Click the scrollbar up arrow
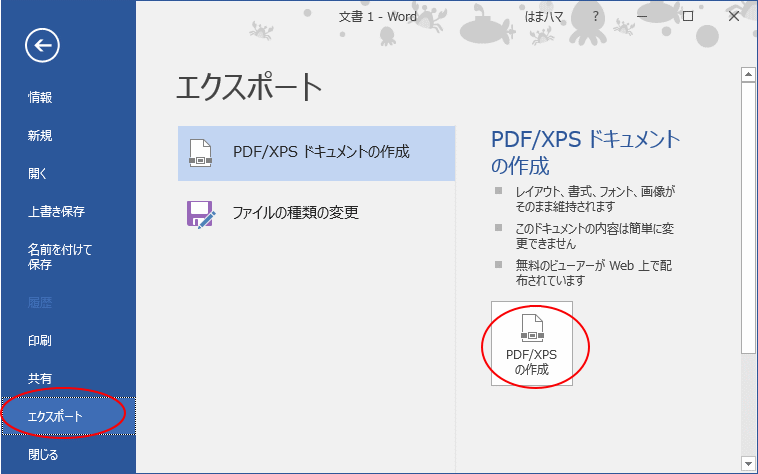The width and height of the screenshot is (758, 474). click(x=748, y=74)
